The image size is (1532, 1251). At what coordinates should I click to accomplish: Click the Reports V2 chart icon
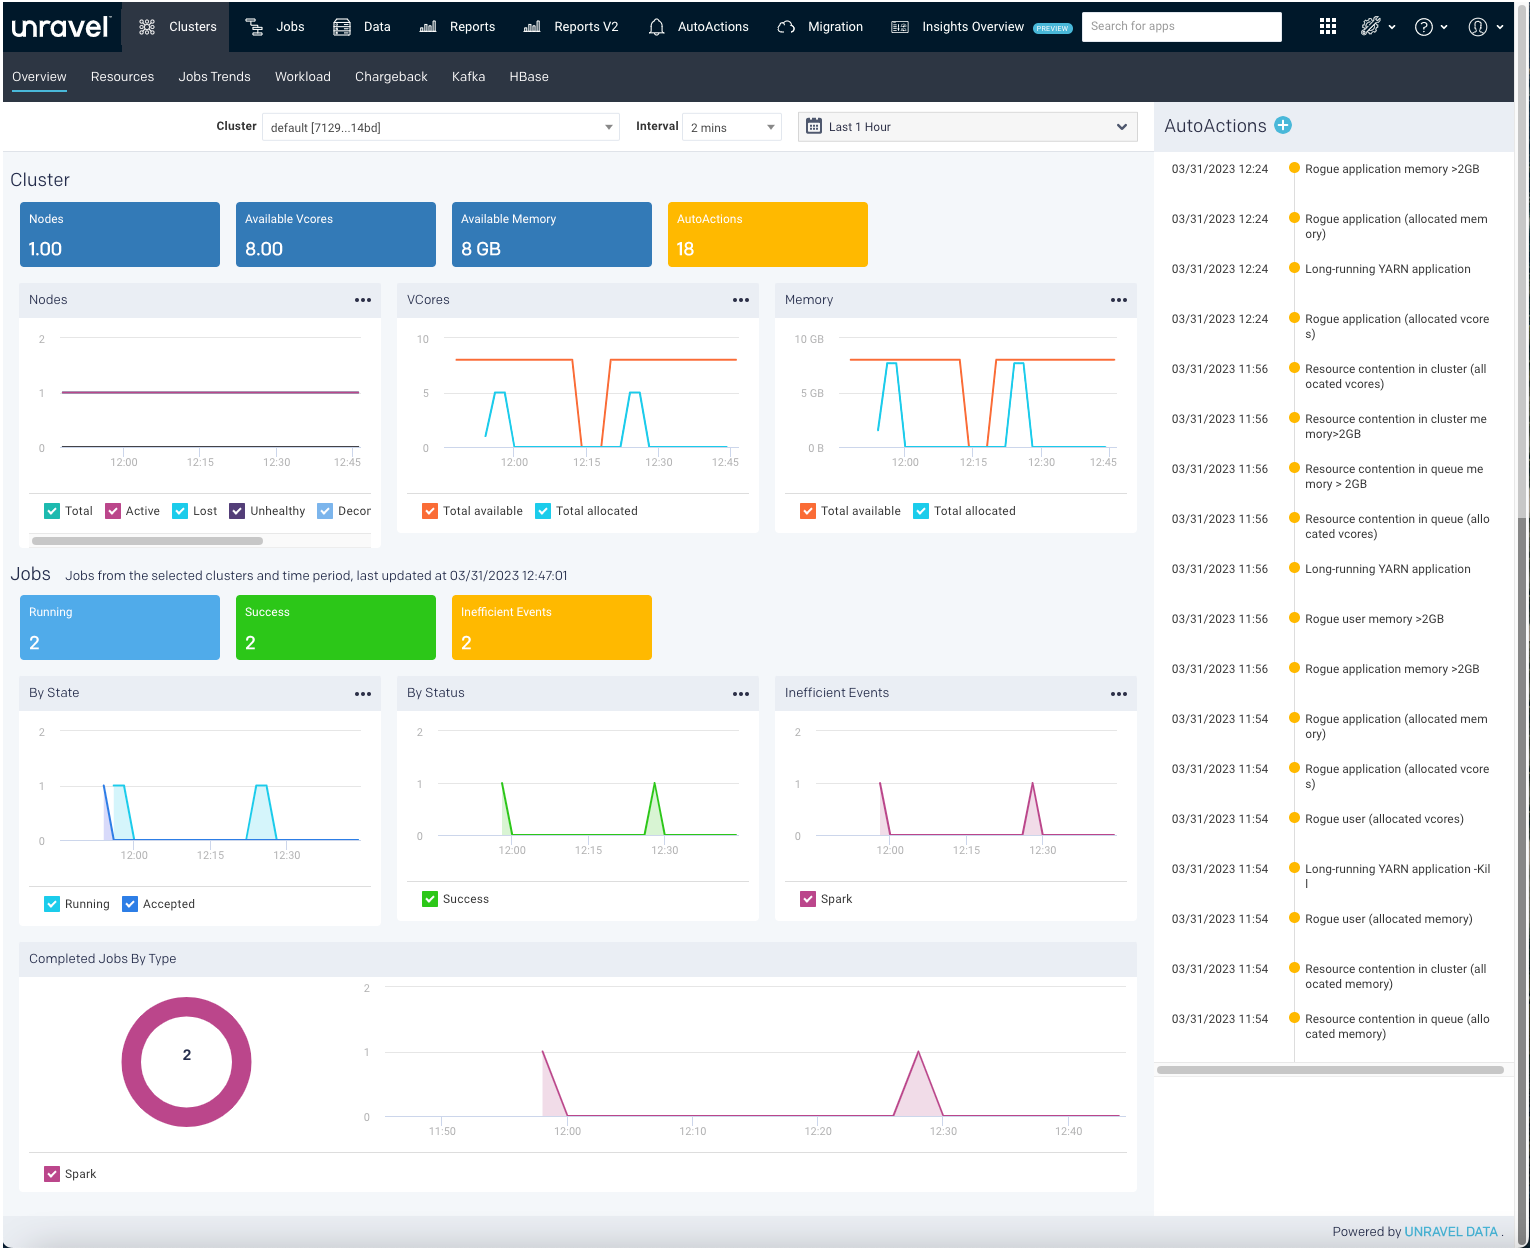tap(532, 27)
